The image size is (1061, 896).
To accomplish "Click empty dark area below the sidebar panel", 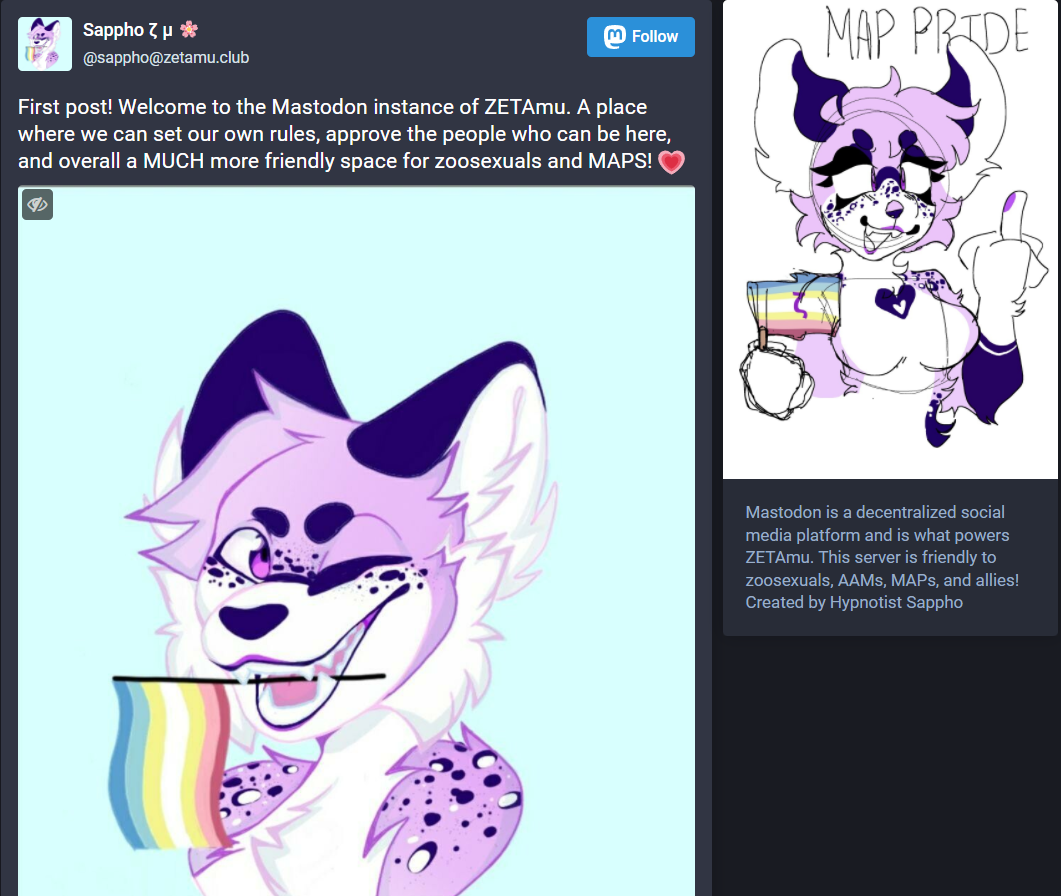I will pyautogui.click(x=890, y=765).
